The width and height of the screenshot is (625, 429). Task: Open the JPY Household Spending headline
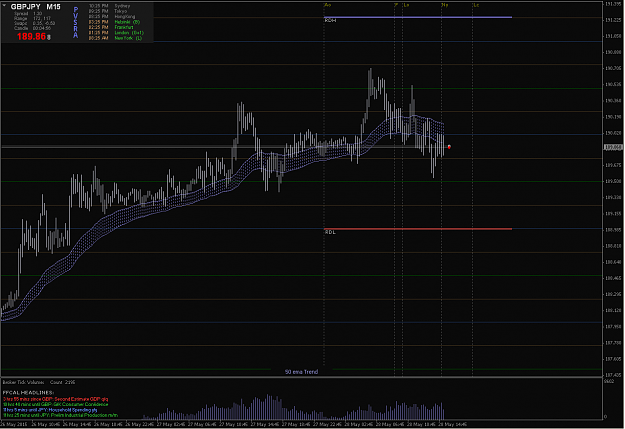[x=50, y=409]
